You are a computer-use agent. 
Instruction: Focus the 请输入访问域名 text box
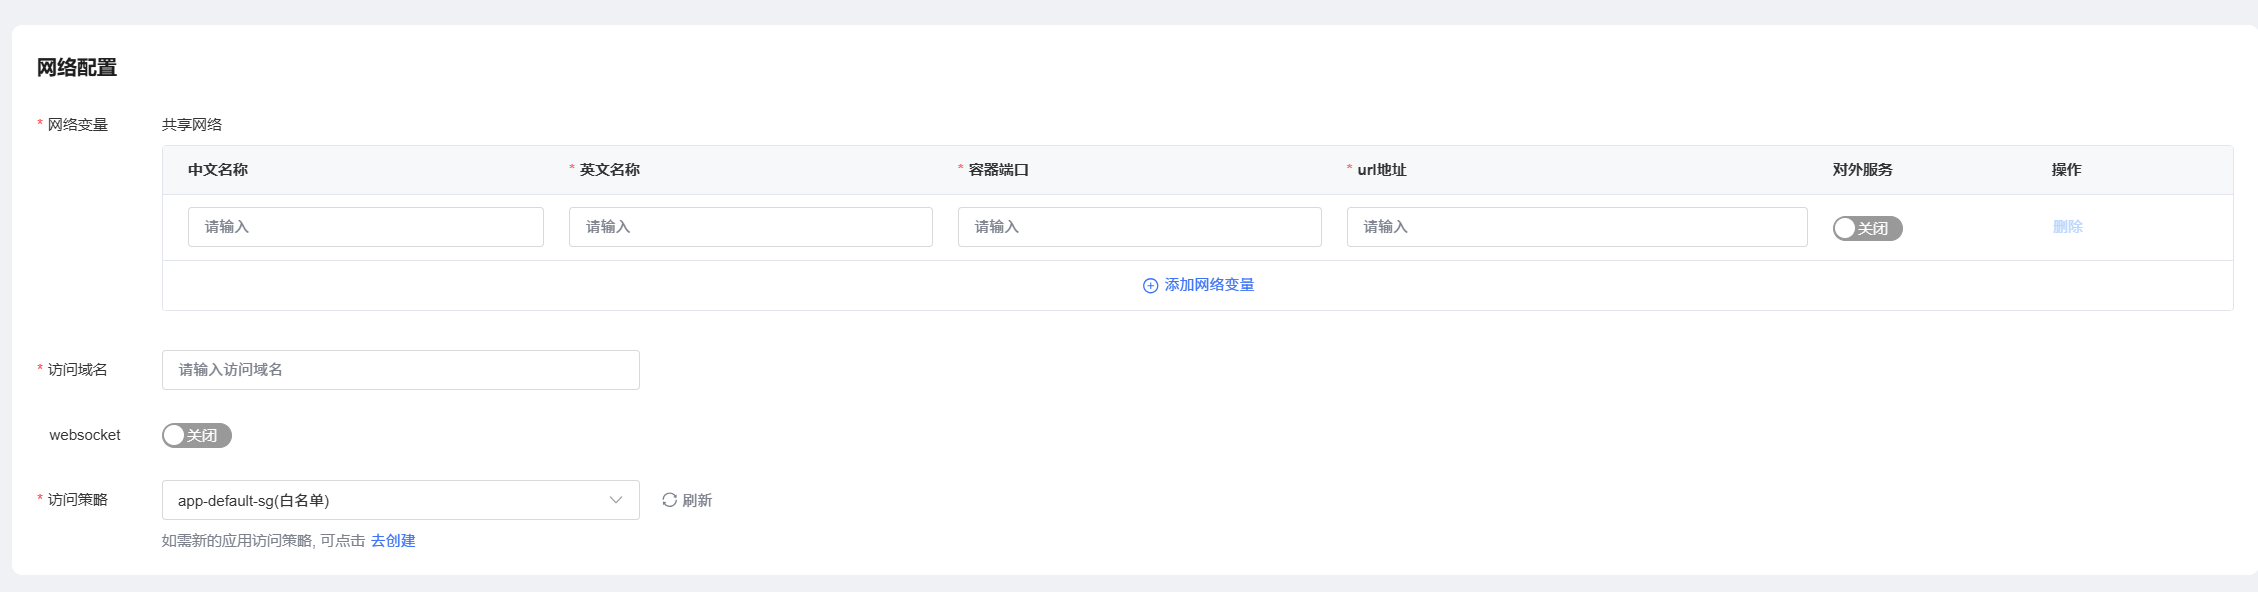tap(400, 370)
